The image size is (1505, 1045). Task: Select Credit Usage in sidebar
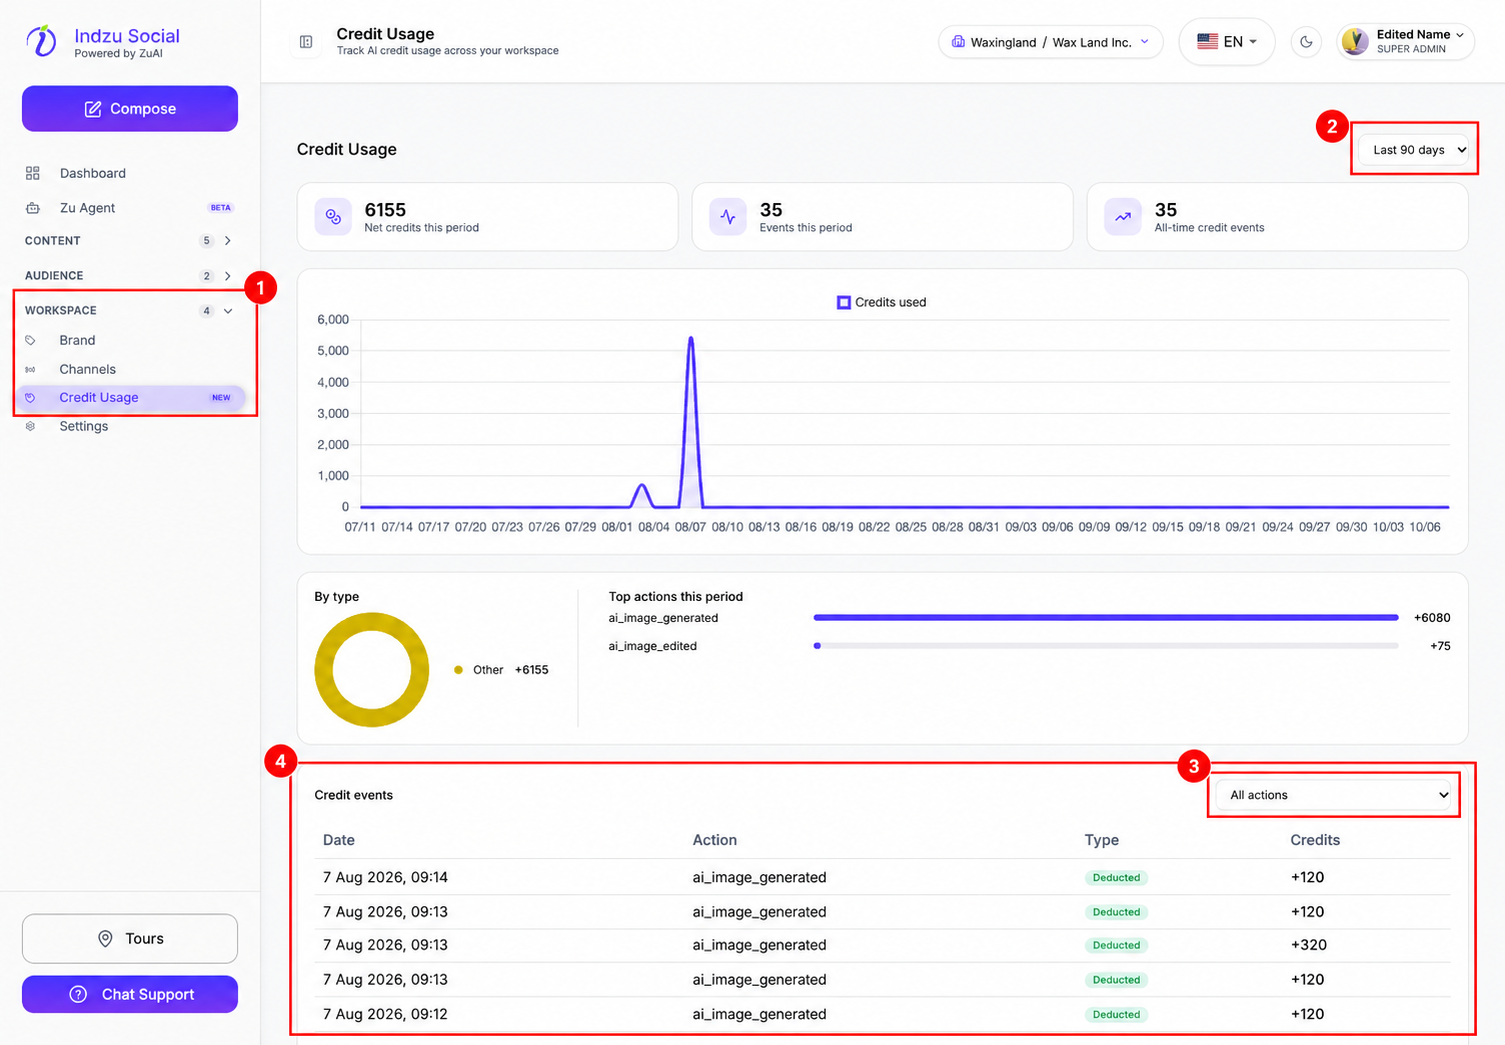130,397
